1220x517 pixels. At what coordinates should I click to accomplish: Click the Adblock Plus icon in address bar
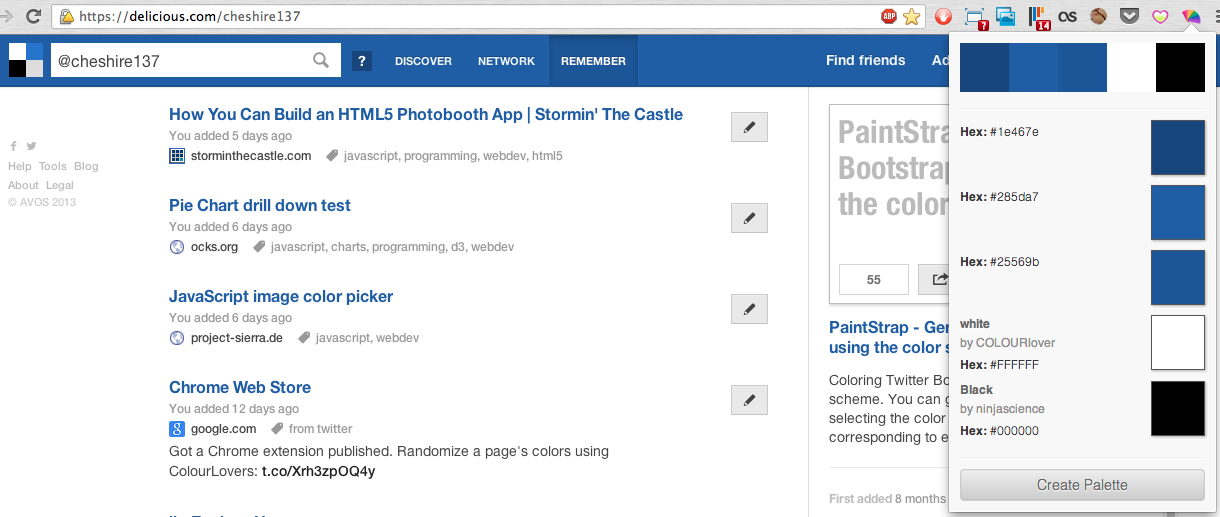[889, 16]
